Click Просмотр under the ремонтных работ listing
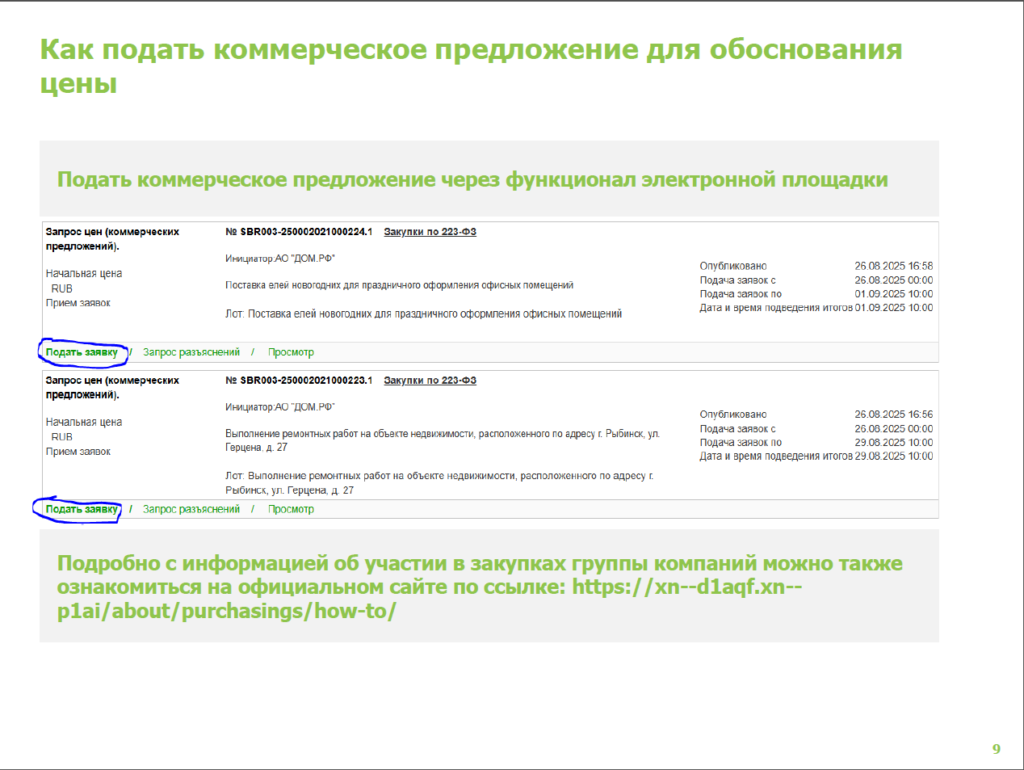The image size is (1024, 770). [290, 509]
